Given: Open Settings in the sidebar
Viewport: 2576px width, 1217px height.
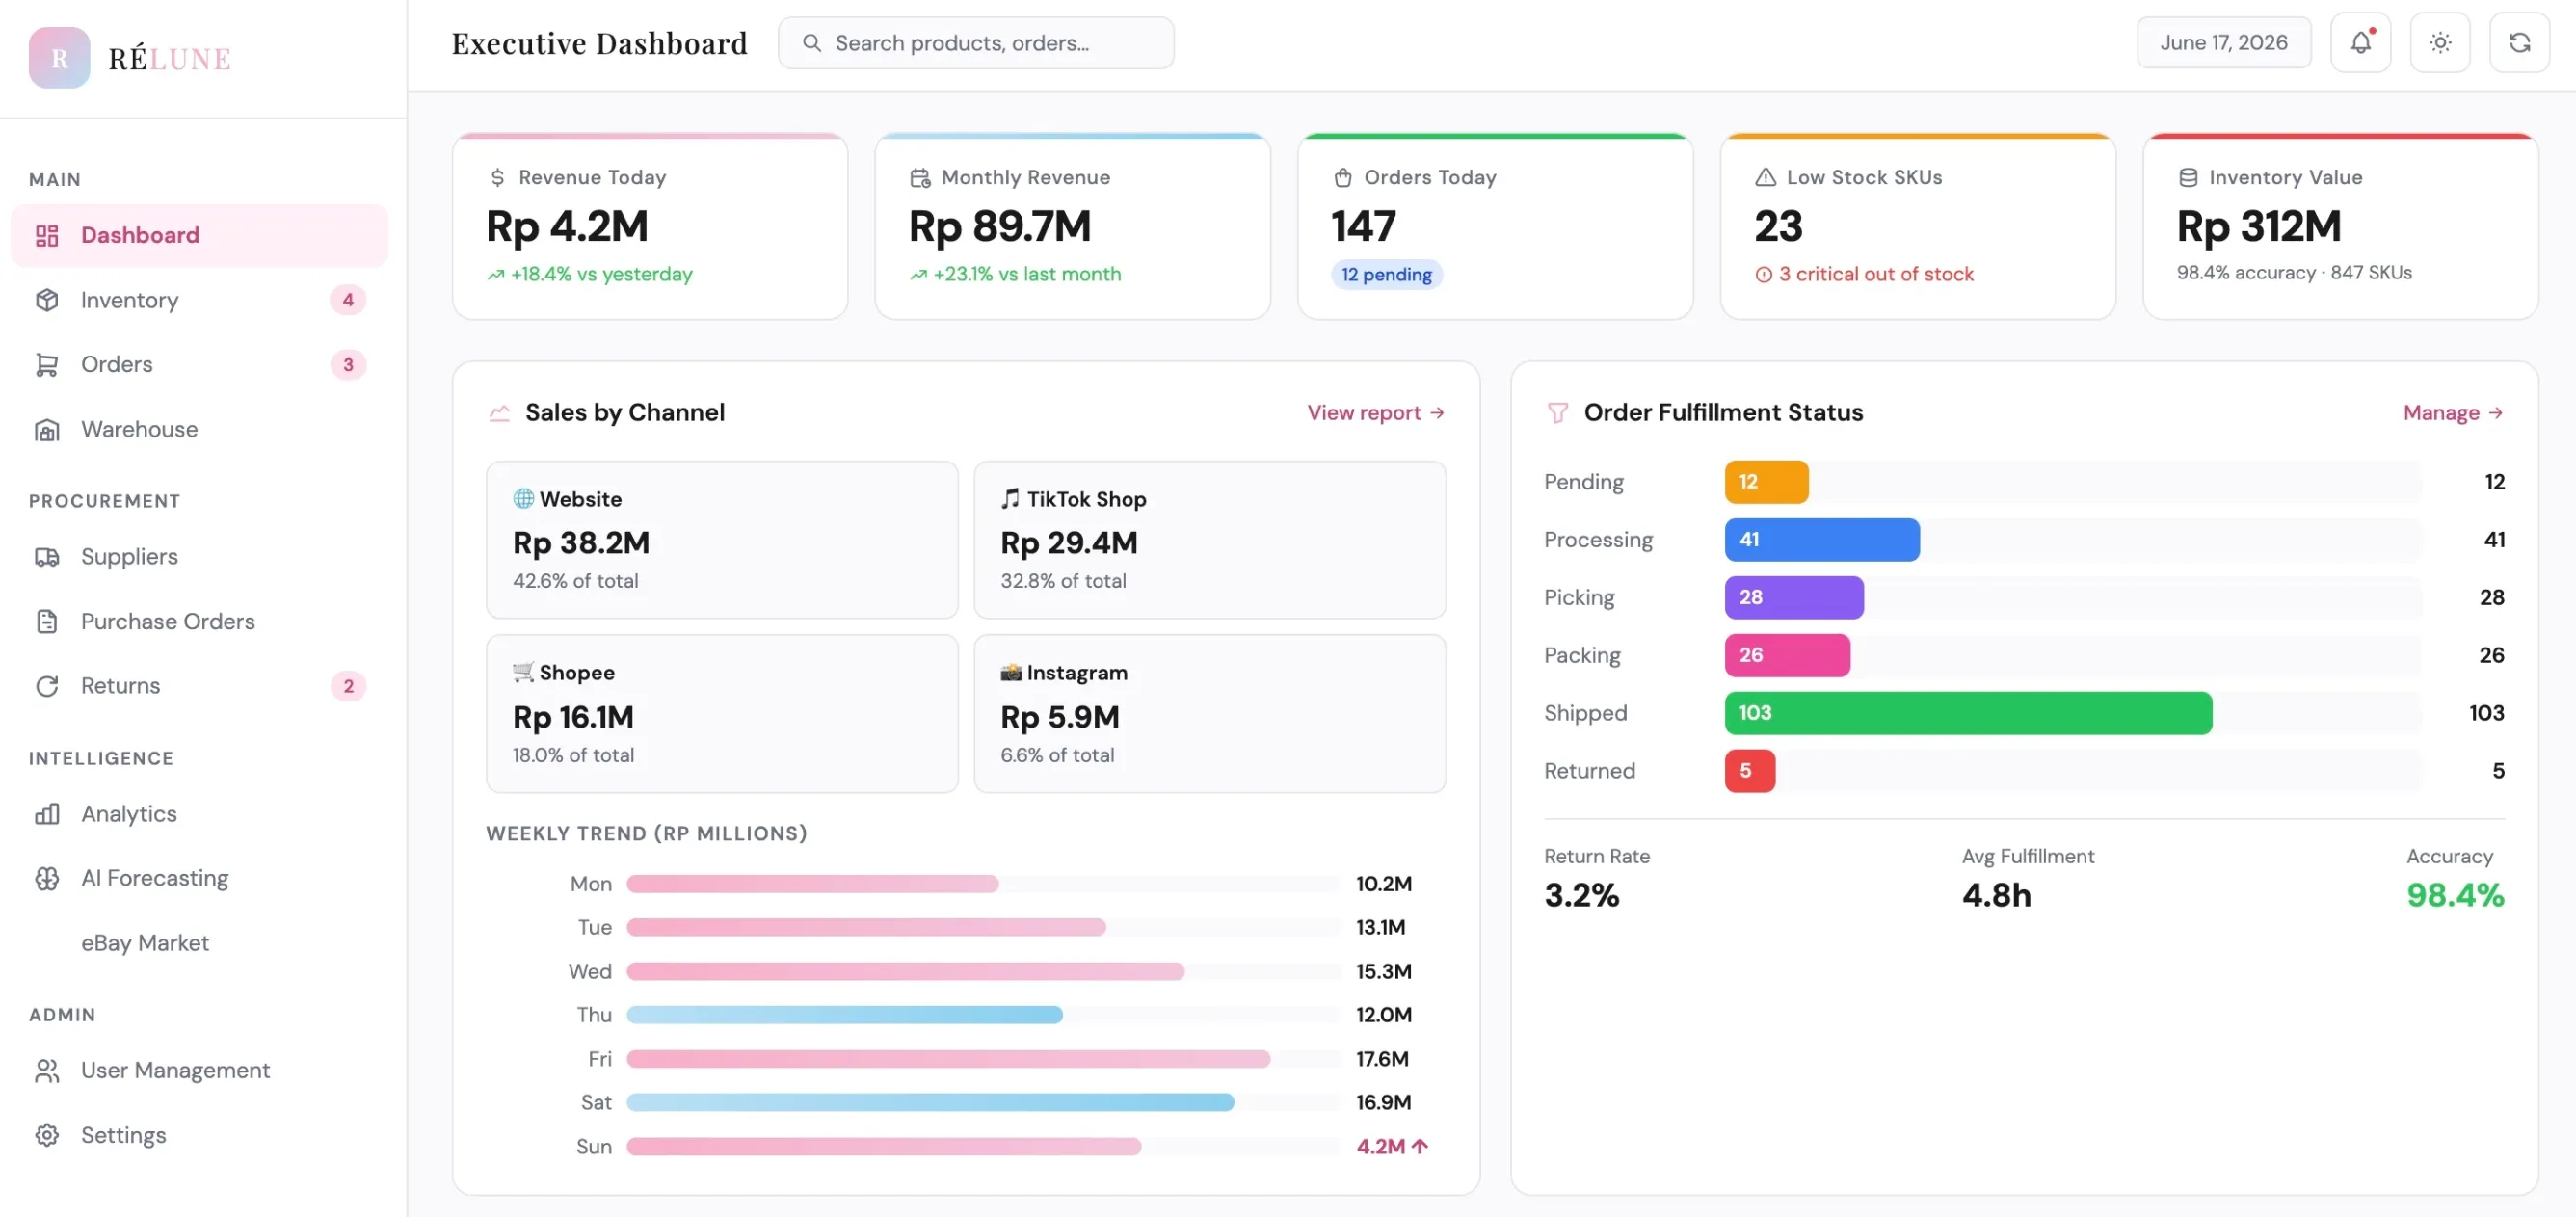Looking at the screenshot, I should click(199, 1135).
